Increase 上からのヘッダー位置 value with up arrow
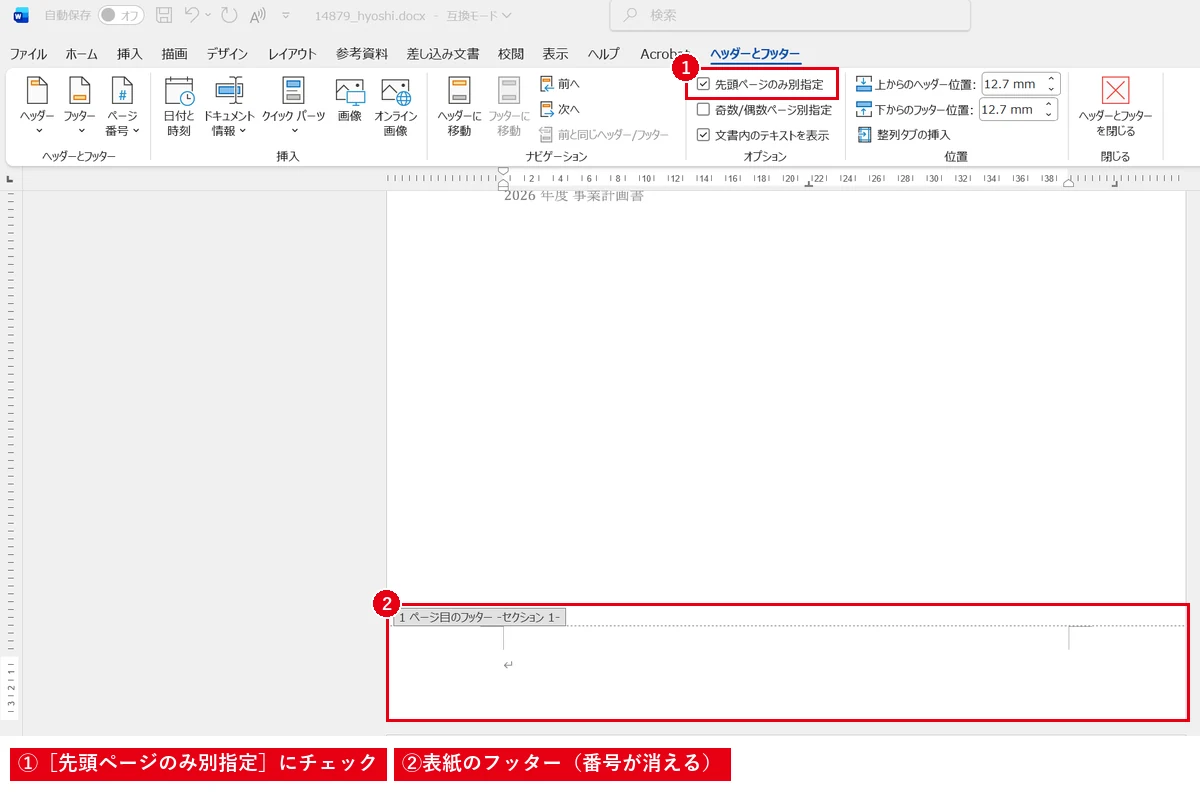The image size is (1200, 792). click(1049, 80)
